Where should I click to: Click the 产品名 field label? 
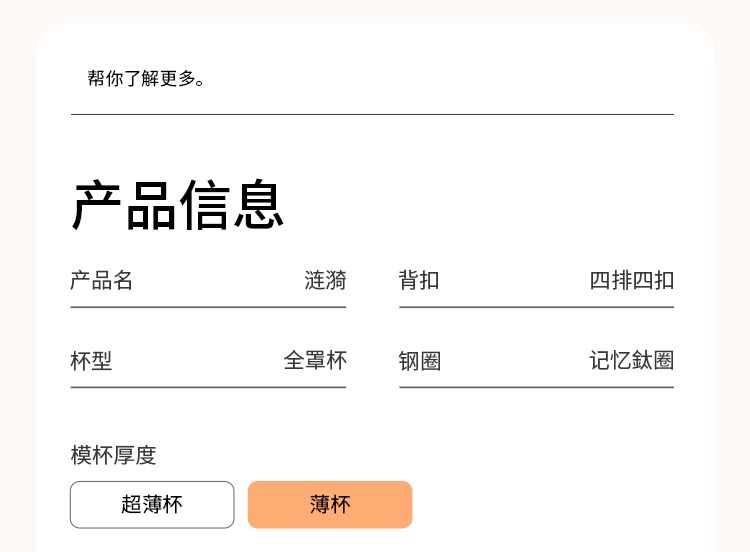101,280
